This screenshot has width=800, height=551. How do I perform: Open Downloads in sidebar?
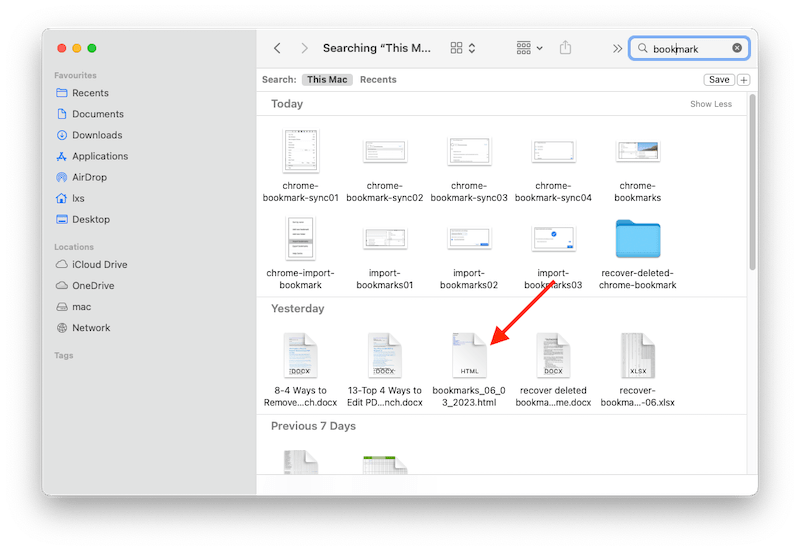[x=97, y=135]
